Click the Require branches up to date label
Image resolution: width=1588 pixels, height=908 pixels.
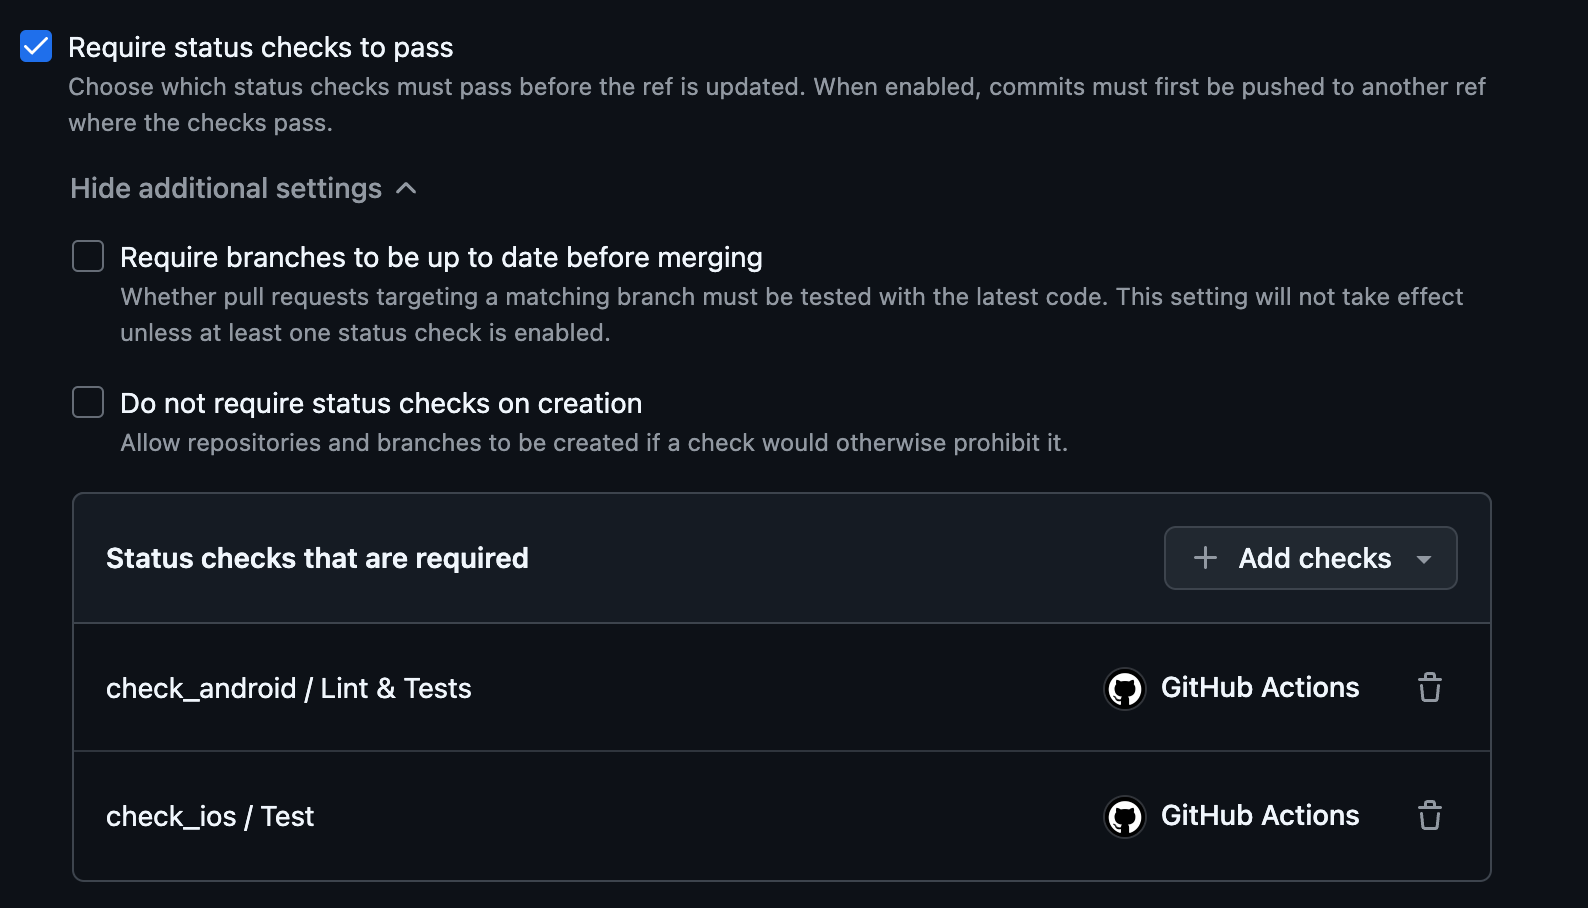441,257
